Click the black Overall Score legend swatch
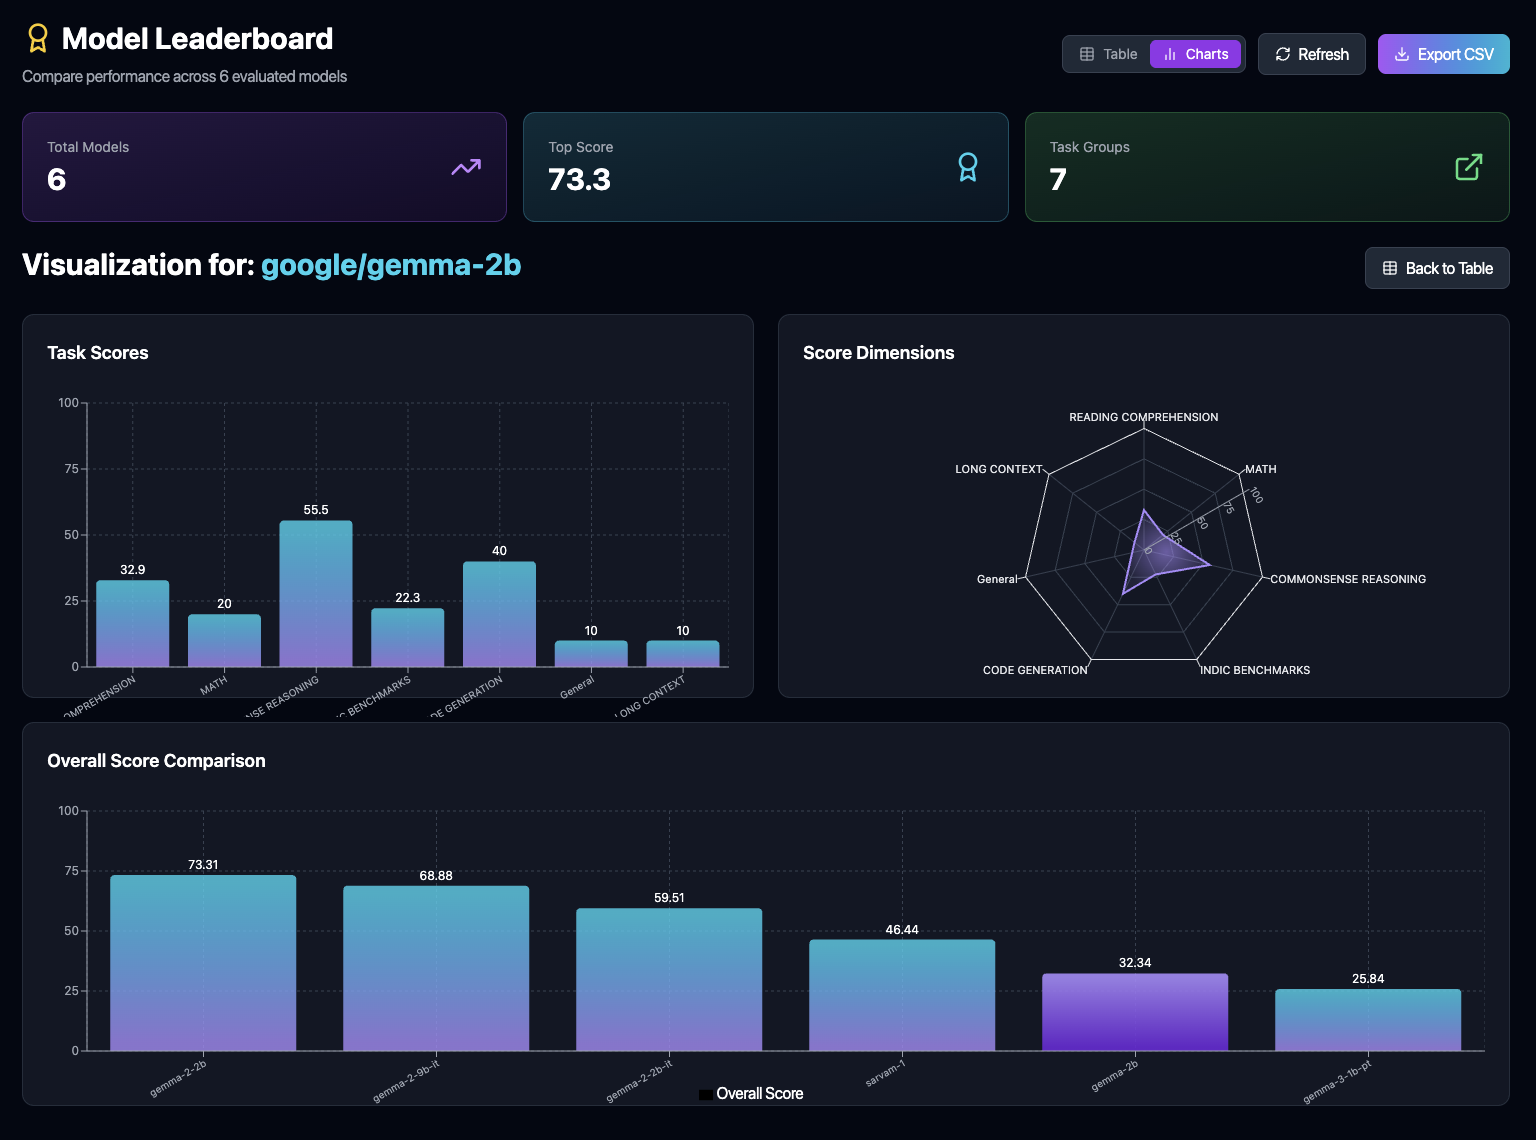Viewport: 1536px width, 1140px height. (x=706, y=1095)
